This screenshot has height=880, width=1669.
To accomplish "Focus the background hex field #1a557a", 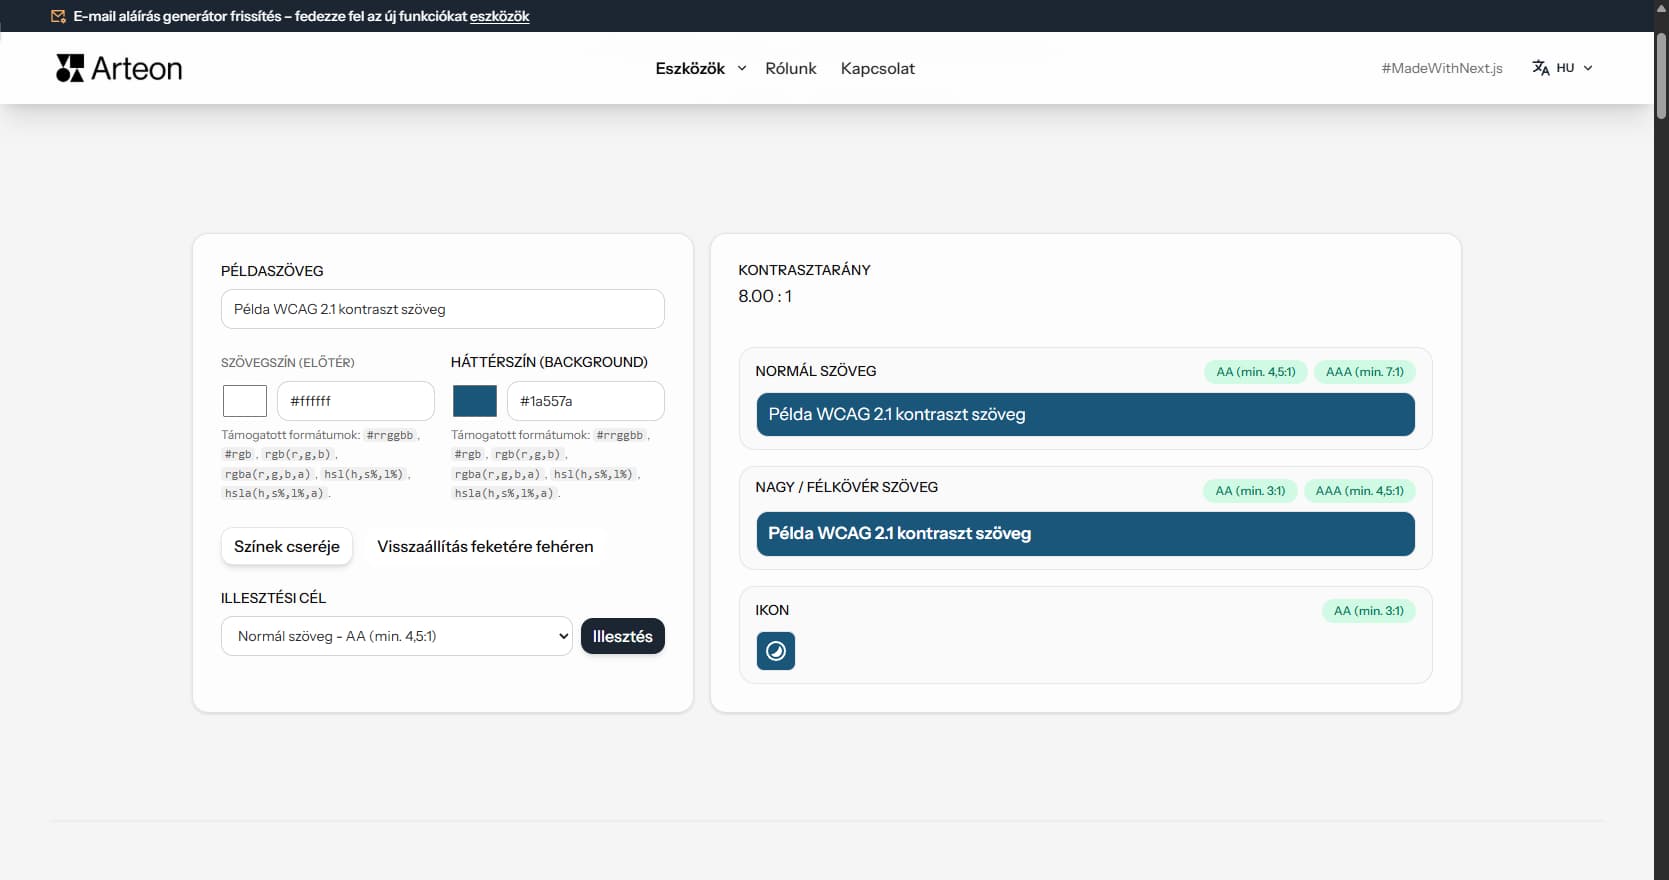I will 585,401.
